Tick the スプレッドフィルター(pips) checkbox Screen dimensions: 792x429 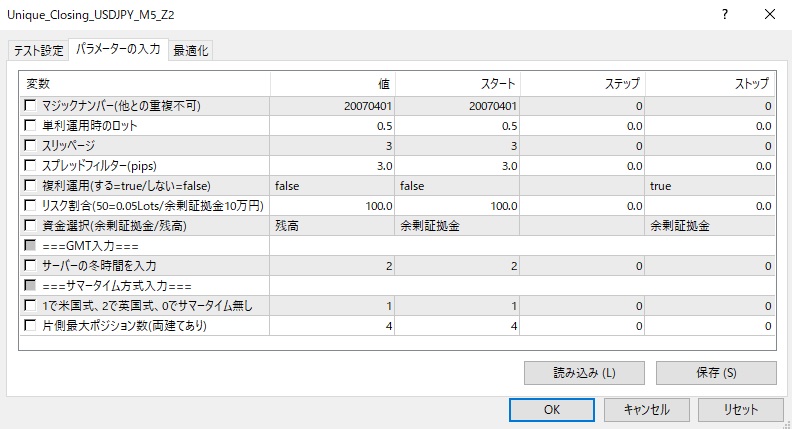point(30,166)
